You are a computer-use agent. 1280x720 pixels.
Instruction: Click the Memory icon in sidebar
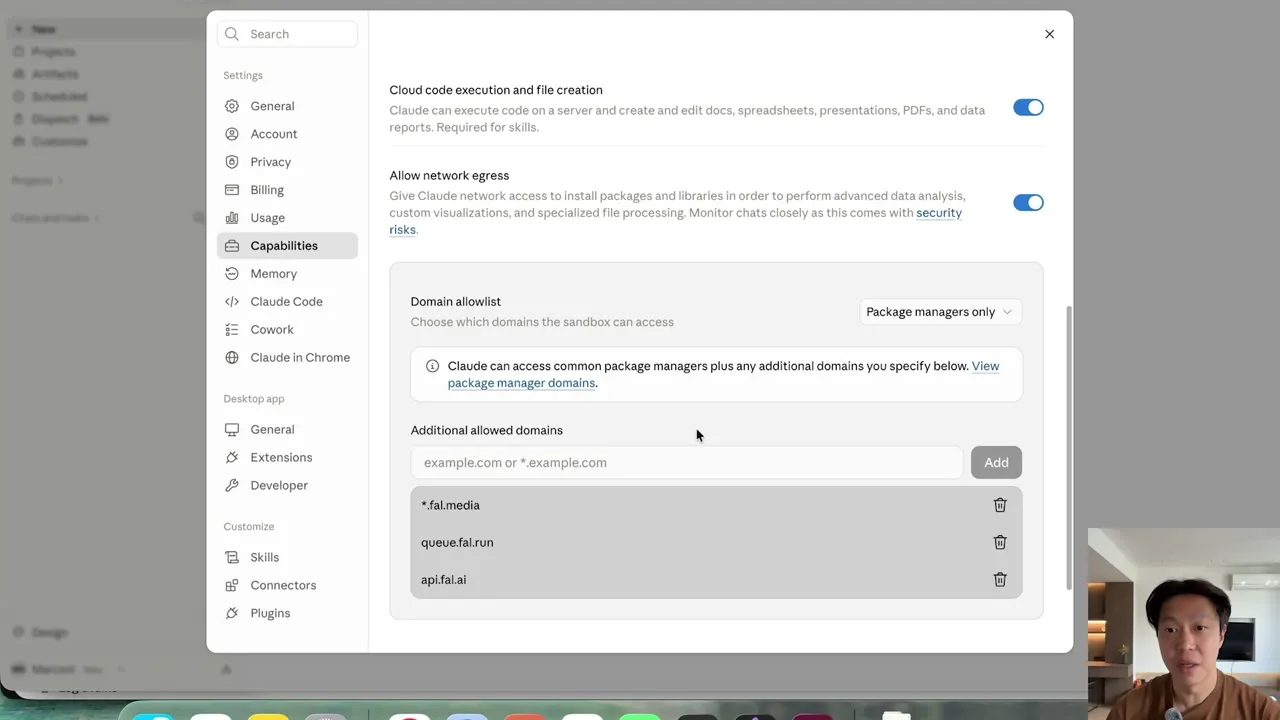click(232, 274)
